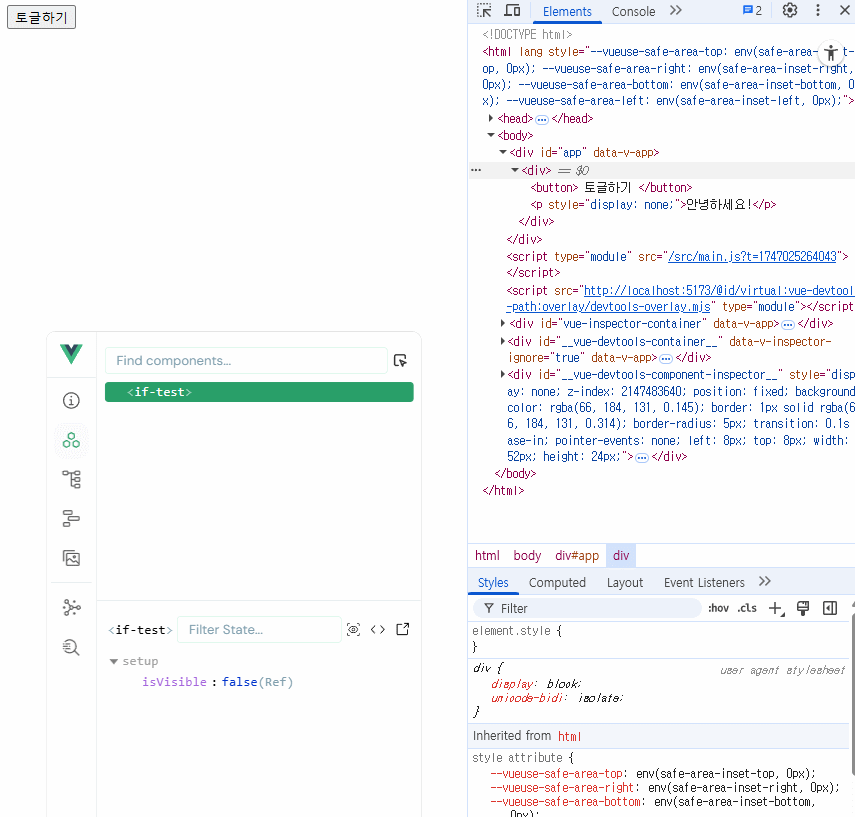The height and width of the screenshot is (817, 855).
Task: Open the Graph icon in Vue devtools
Action: [71, 608]
